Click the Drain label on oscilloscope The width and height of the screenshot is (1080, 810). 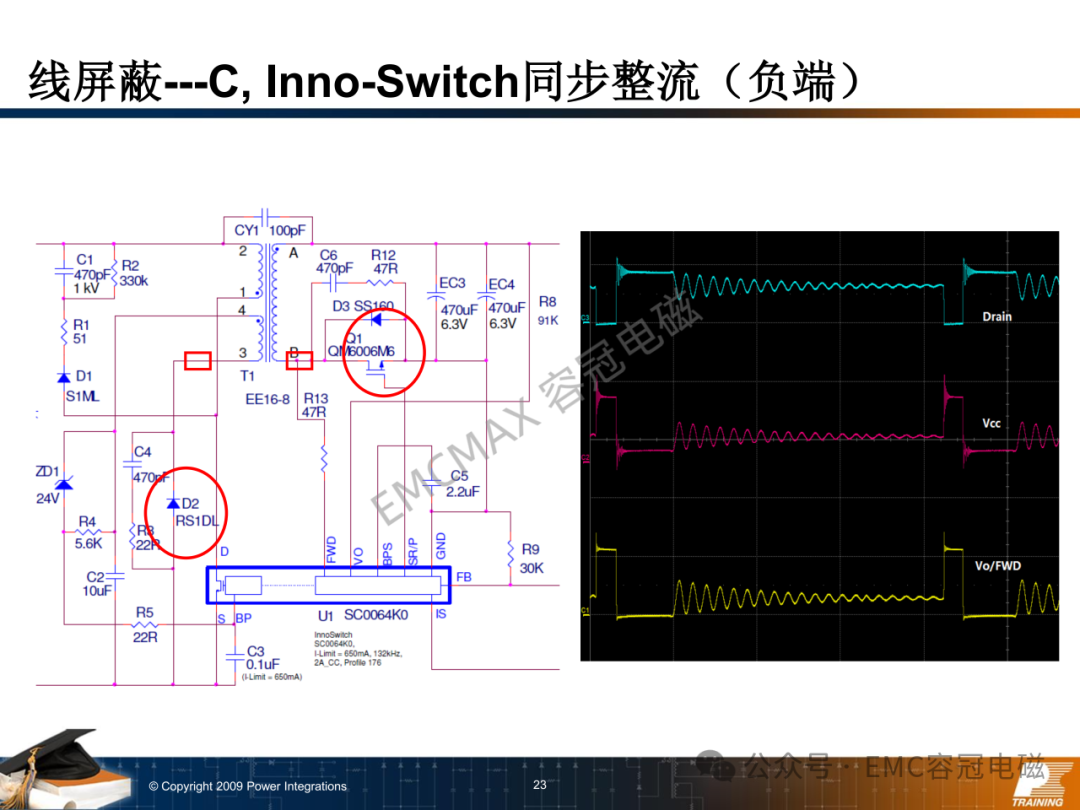997,317
